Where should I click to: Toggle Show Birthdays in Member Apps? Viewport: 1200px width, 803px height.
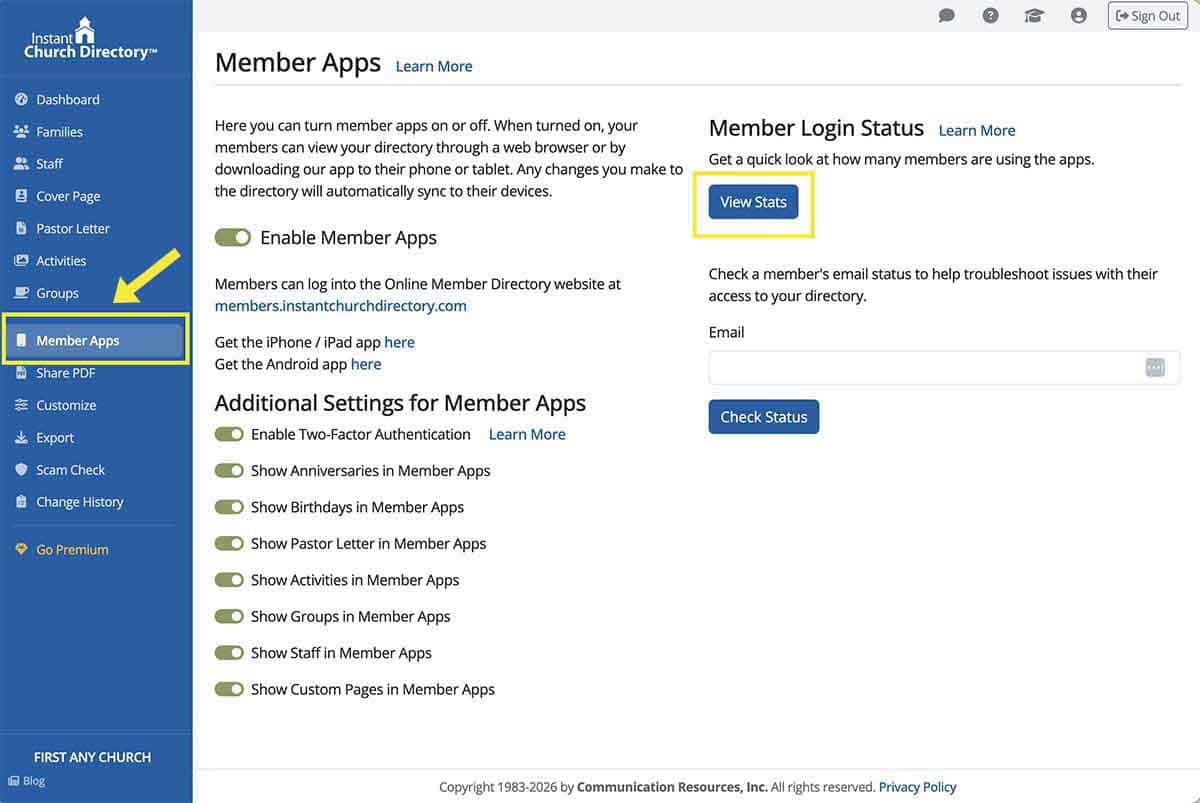230,507
